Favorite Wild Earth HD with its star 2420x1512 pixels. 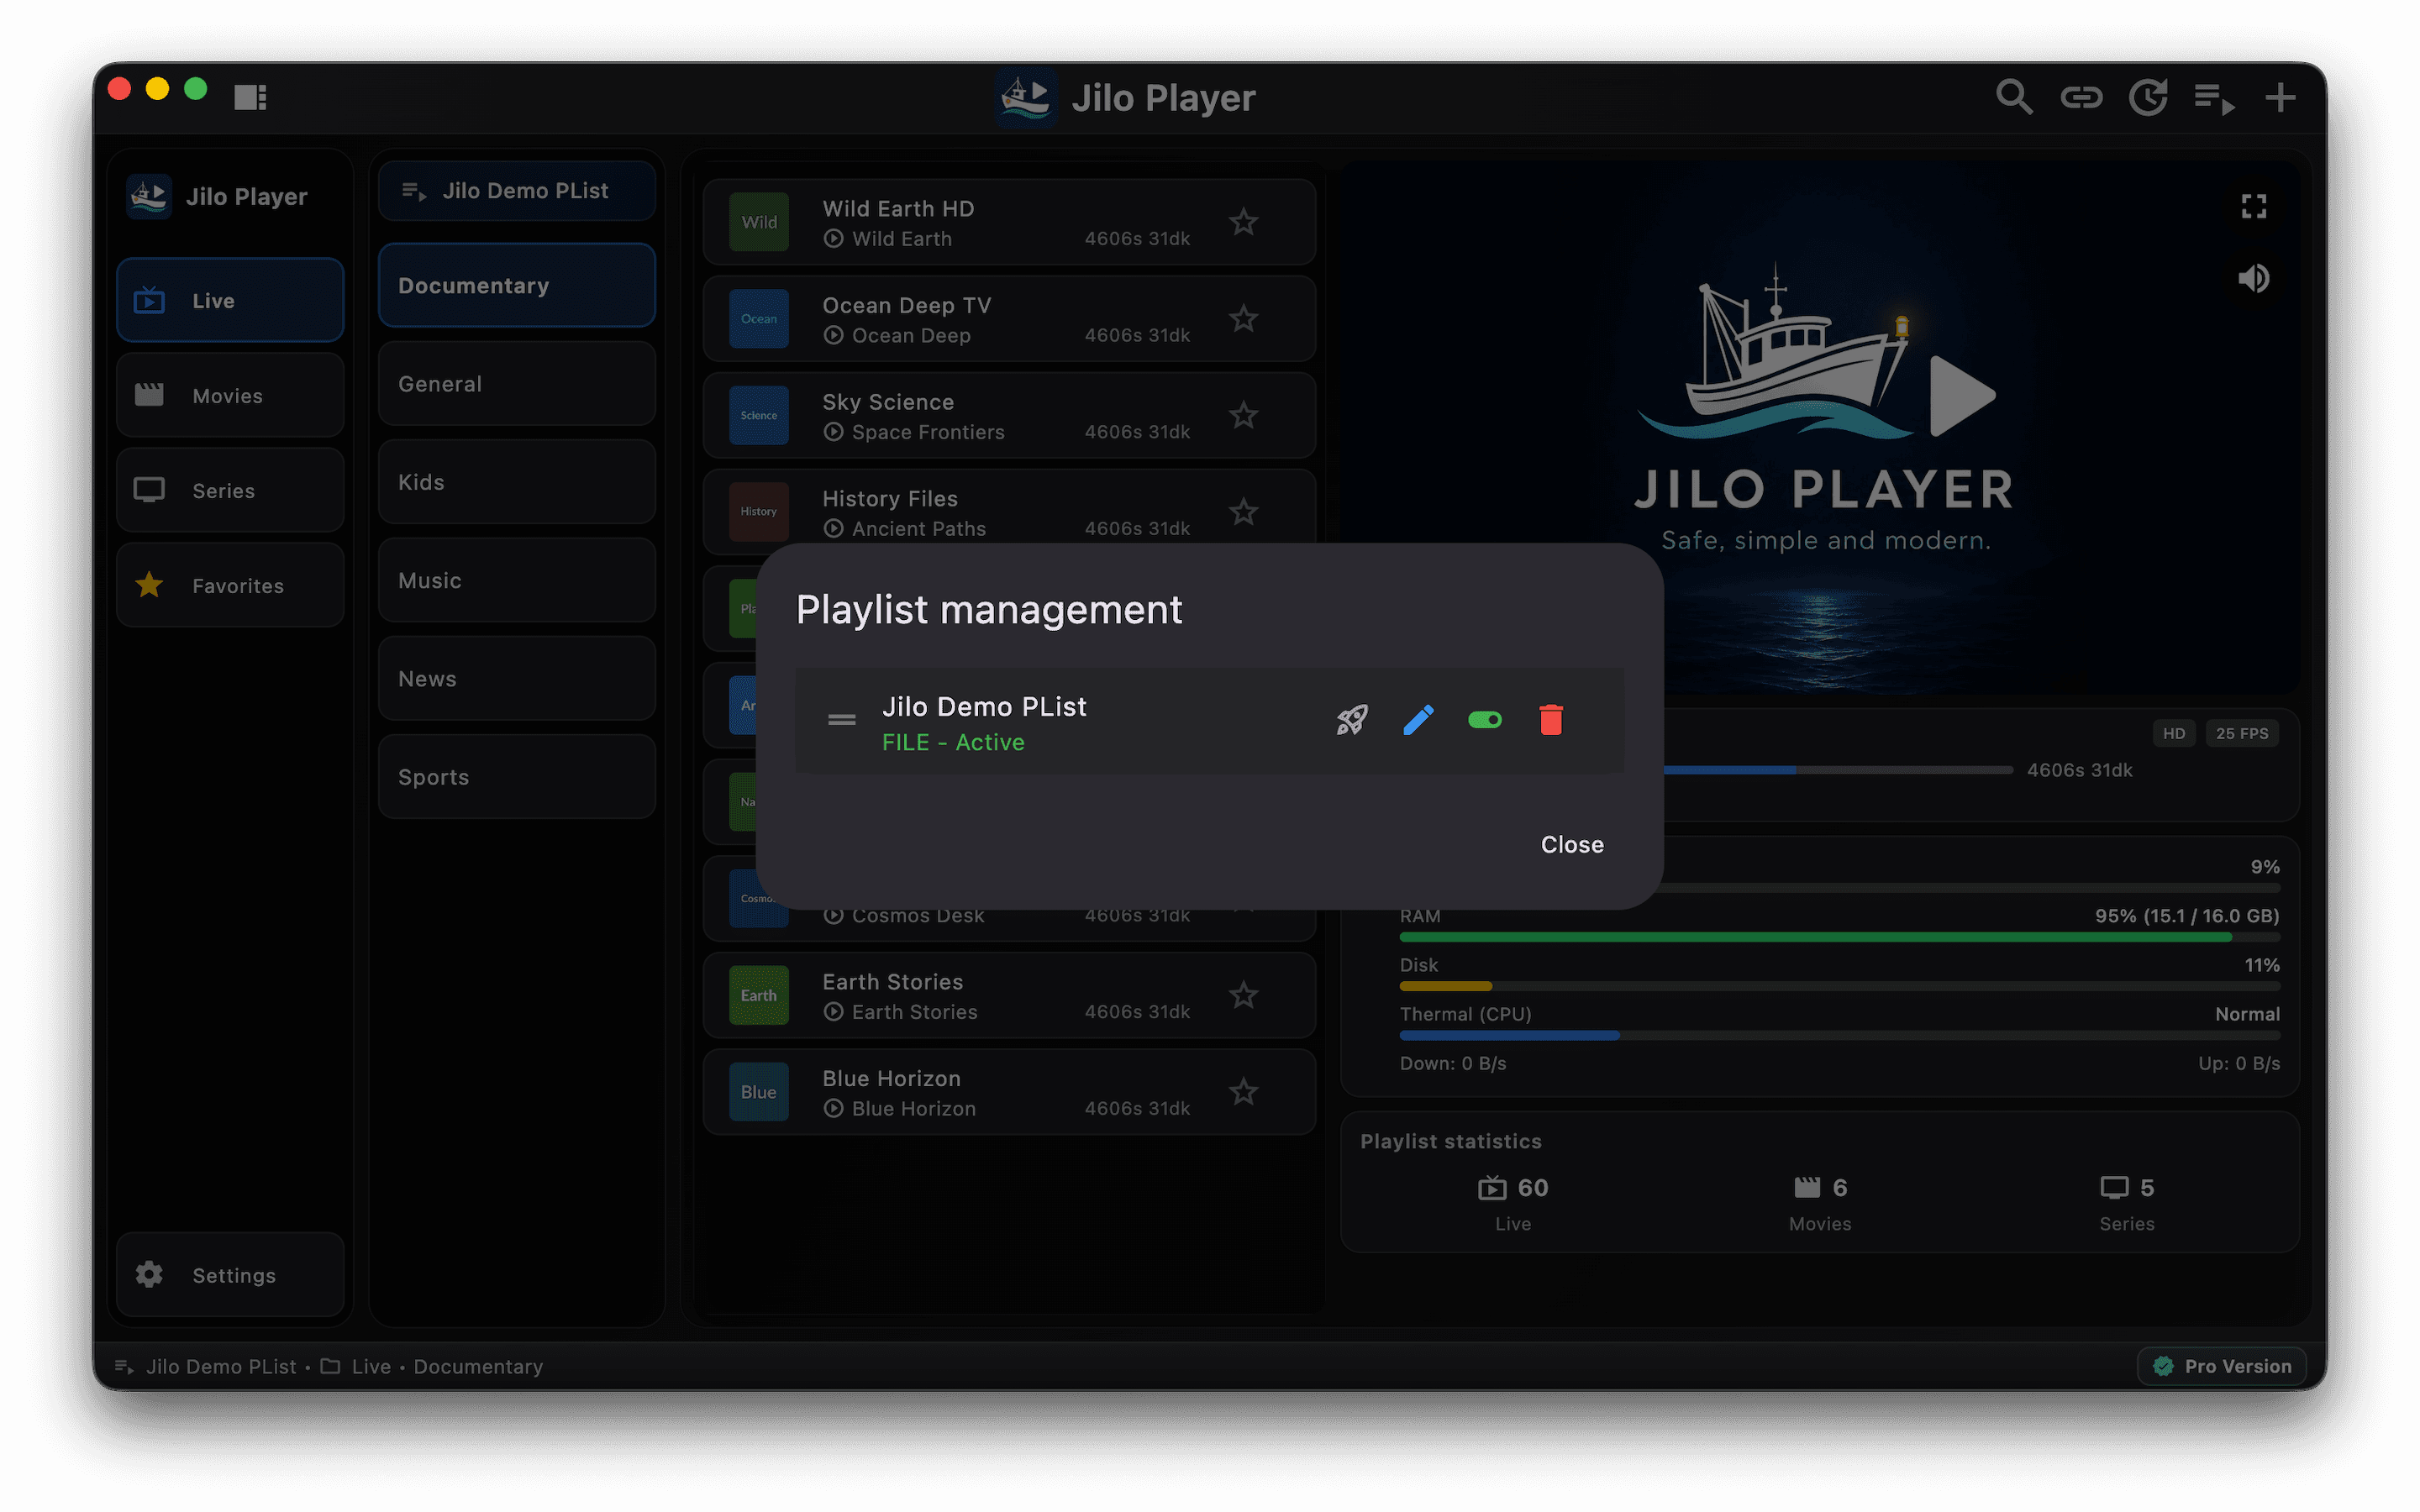point(1243,222)
